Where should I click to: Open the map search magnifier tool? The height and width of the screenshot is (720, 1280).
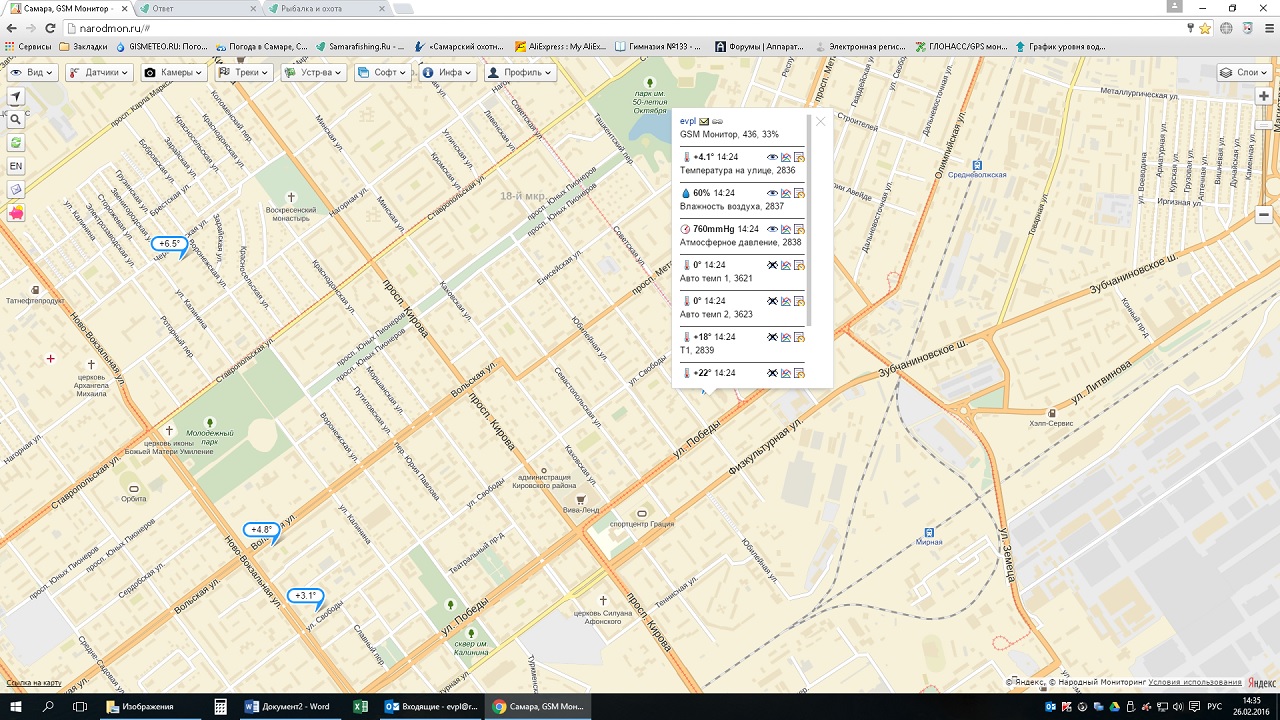(16, 119)
